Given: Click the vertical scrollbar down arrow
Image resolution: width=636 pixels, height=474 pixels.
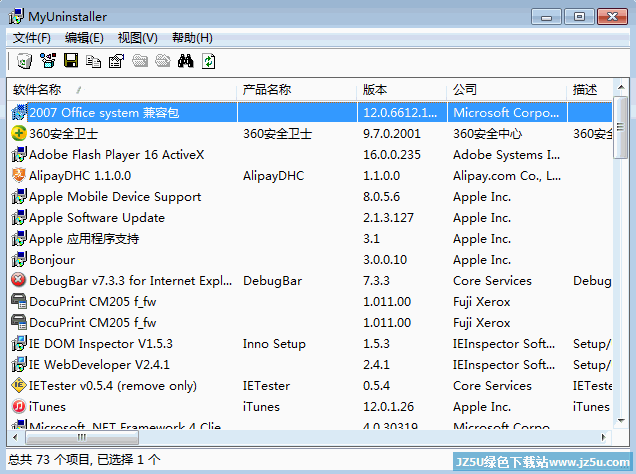Looking at the screenshot, I should 621,421.
